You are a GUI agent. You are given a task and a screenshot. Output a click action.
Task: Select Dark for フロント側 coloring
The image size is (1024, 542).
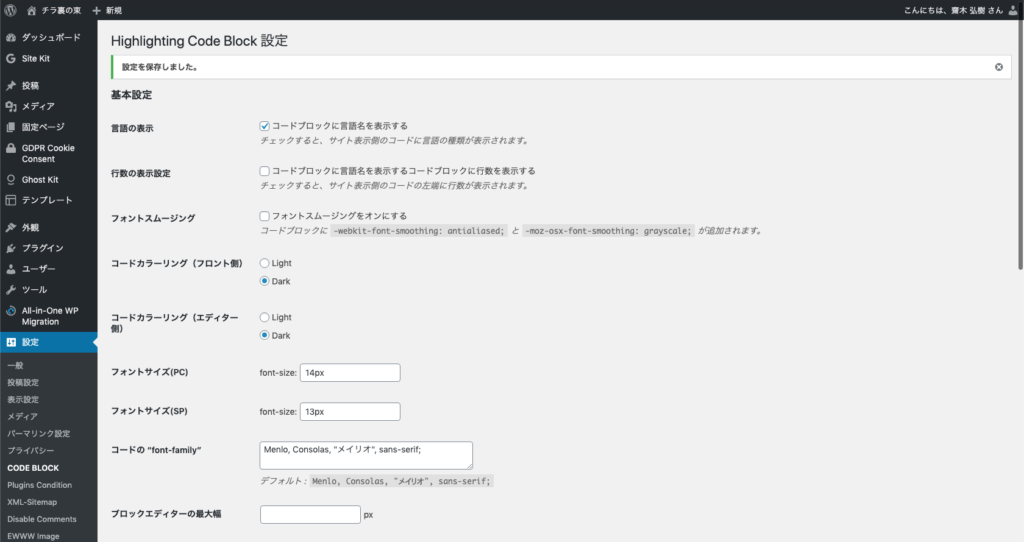(x=264, y=281)
